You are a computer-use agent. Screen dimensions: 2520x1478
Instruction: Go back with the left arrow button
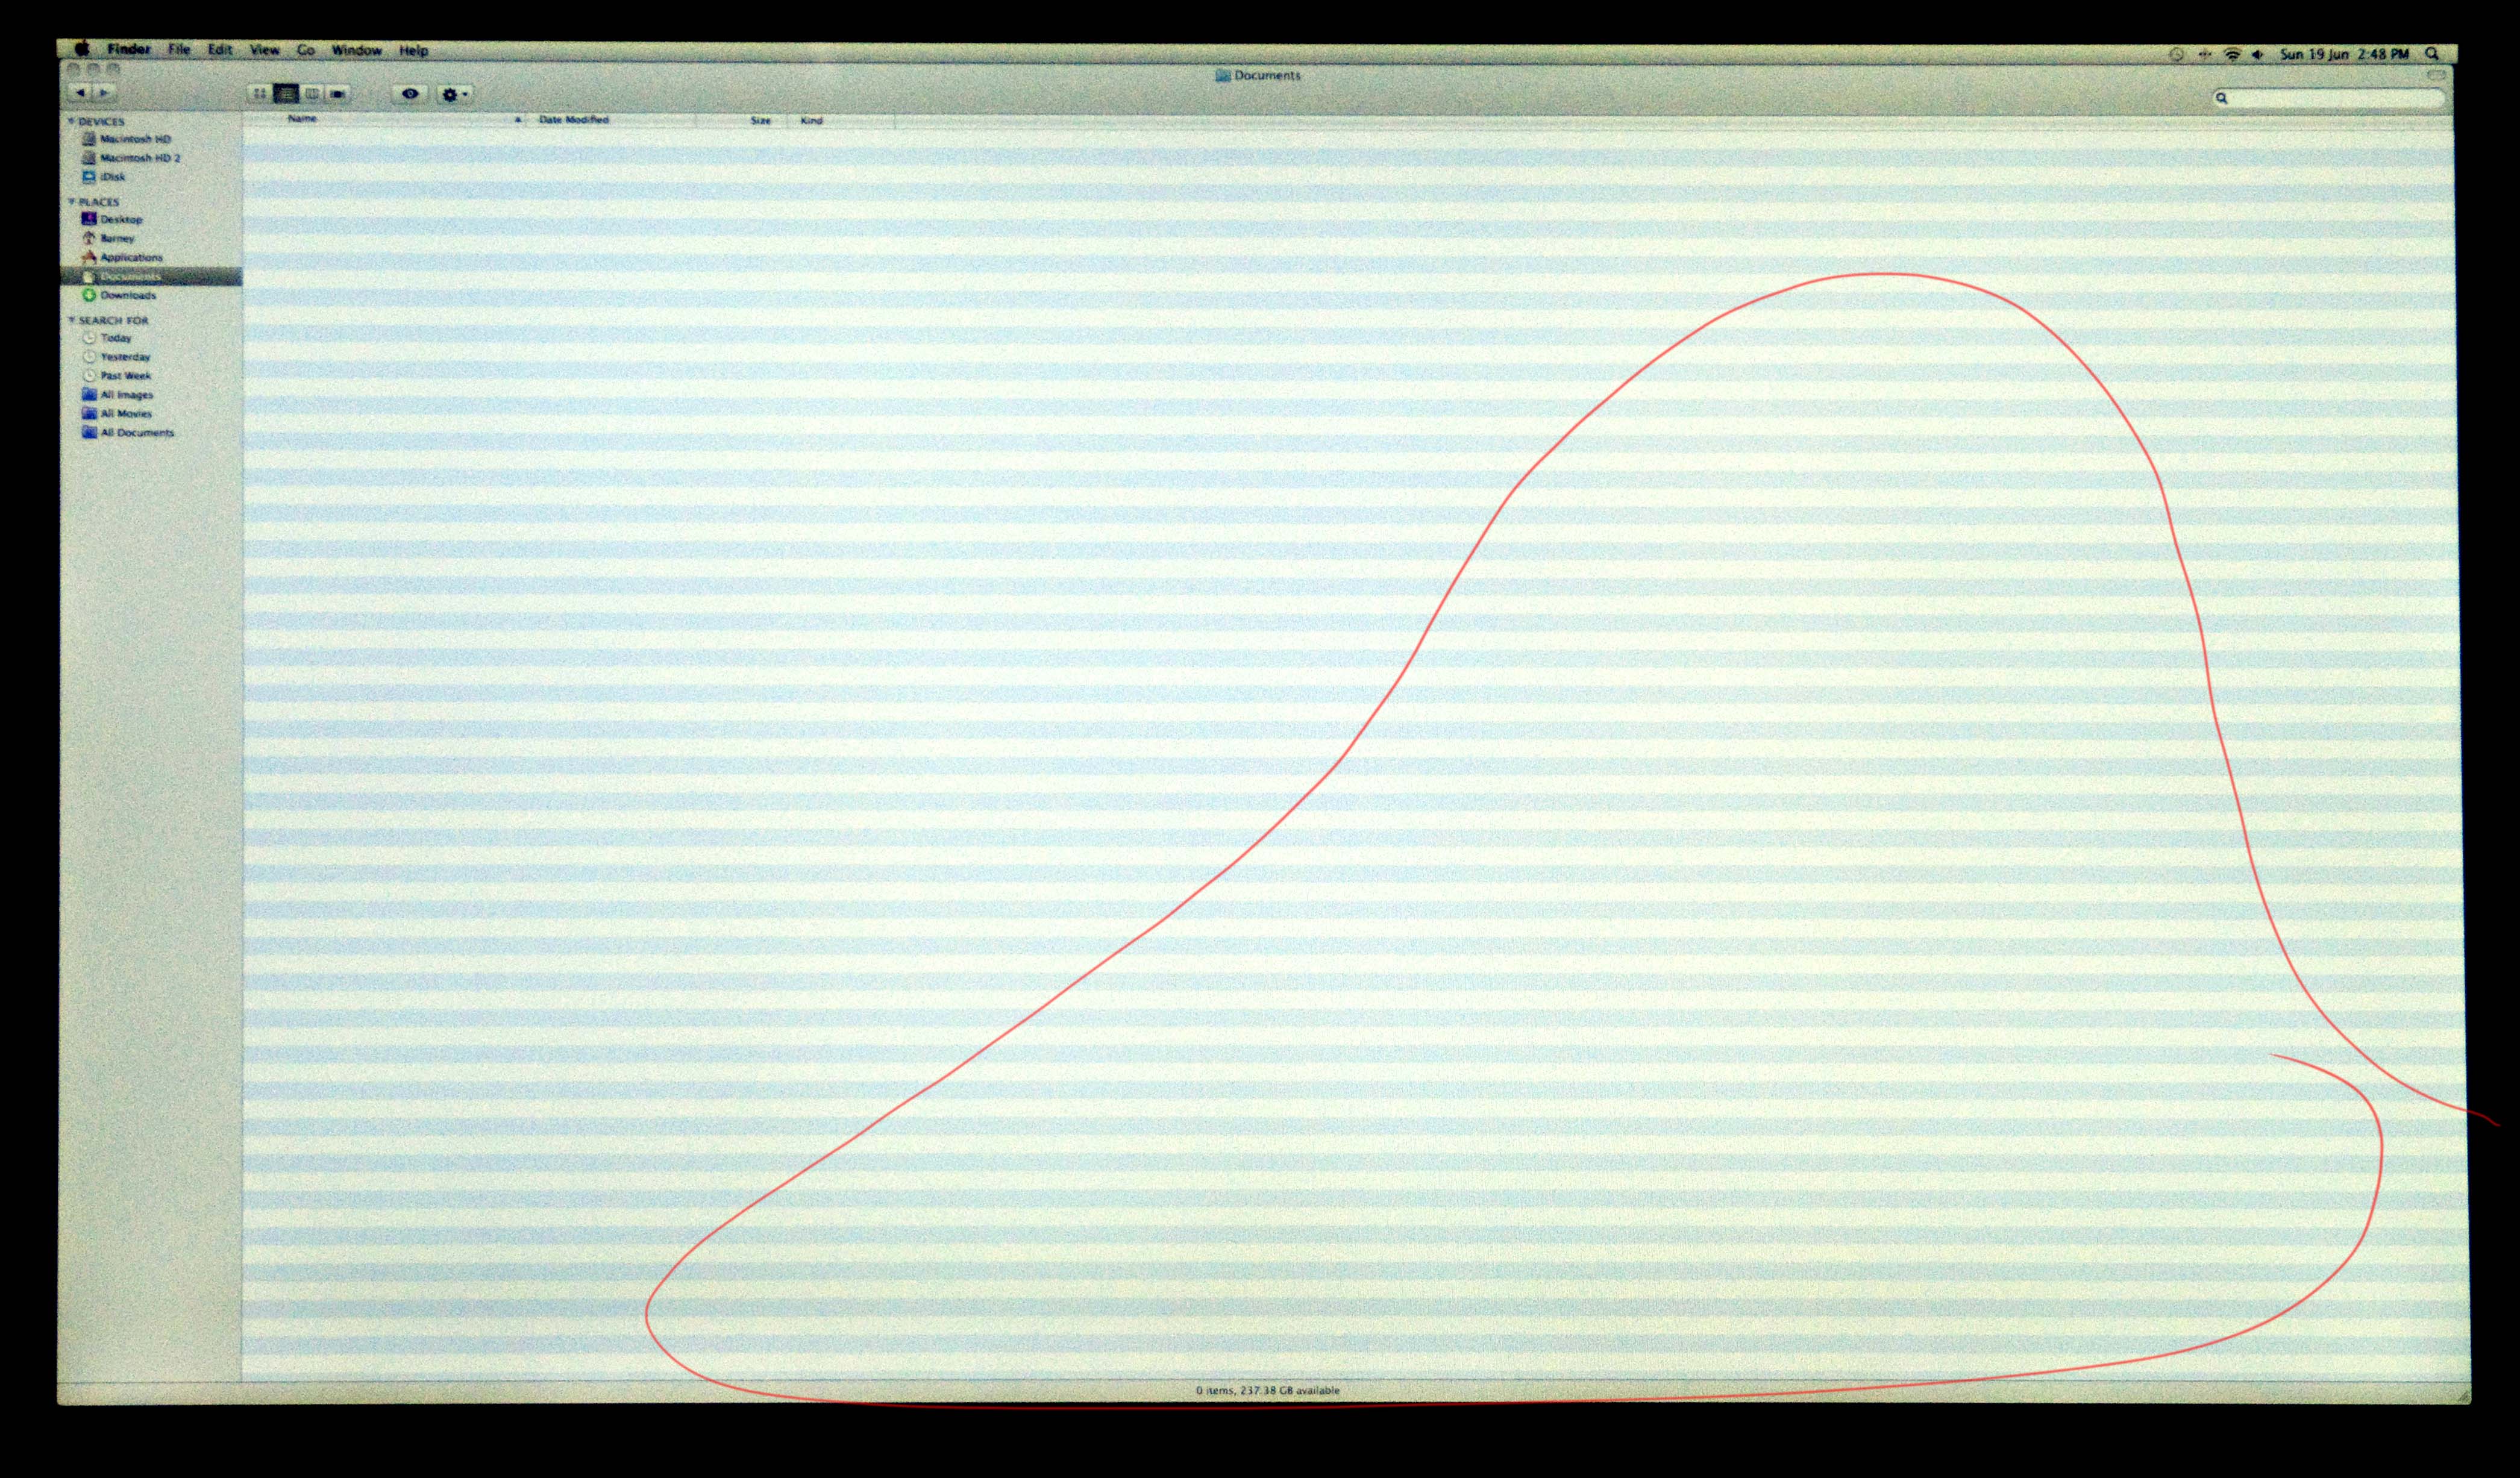tap(81, 93)
